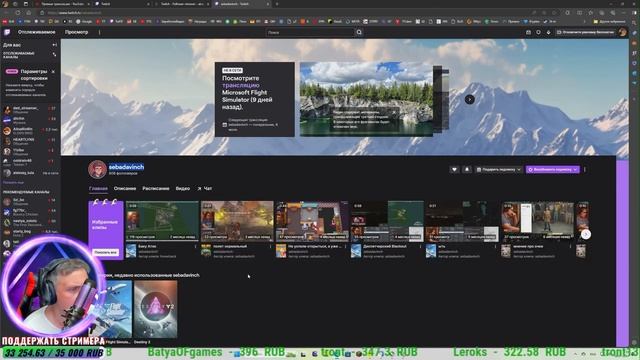Viewport: 640px width, 360px height.
Task: Click the browser address bar
Action: (286, 13)
